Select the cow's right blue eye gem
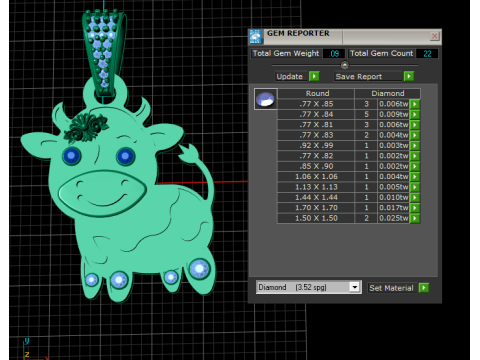 125,156
